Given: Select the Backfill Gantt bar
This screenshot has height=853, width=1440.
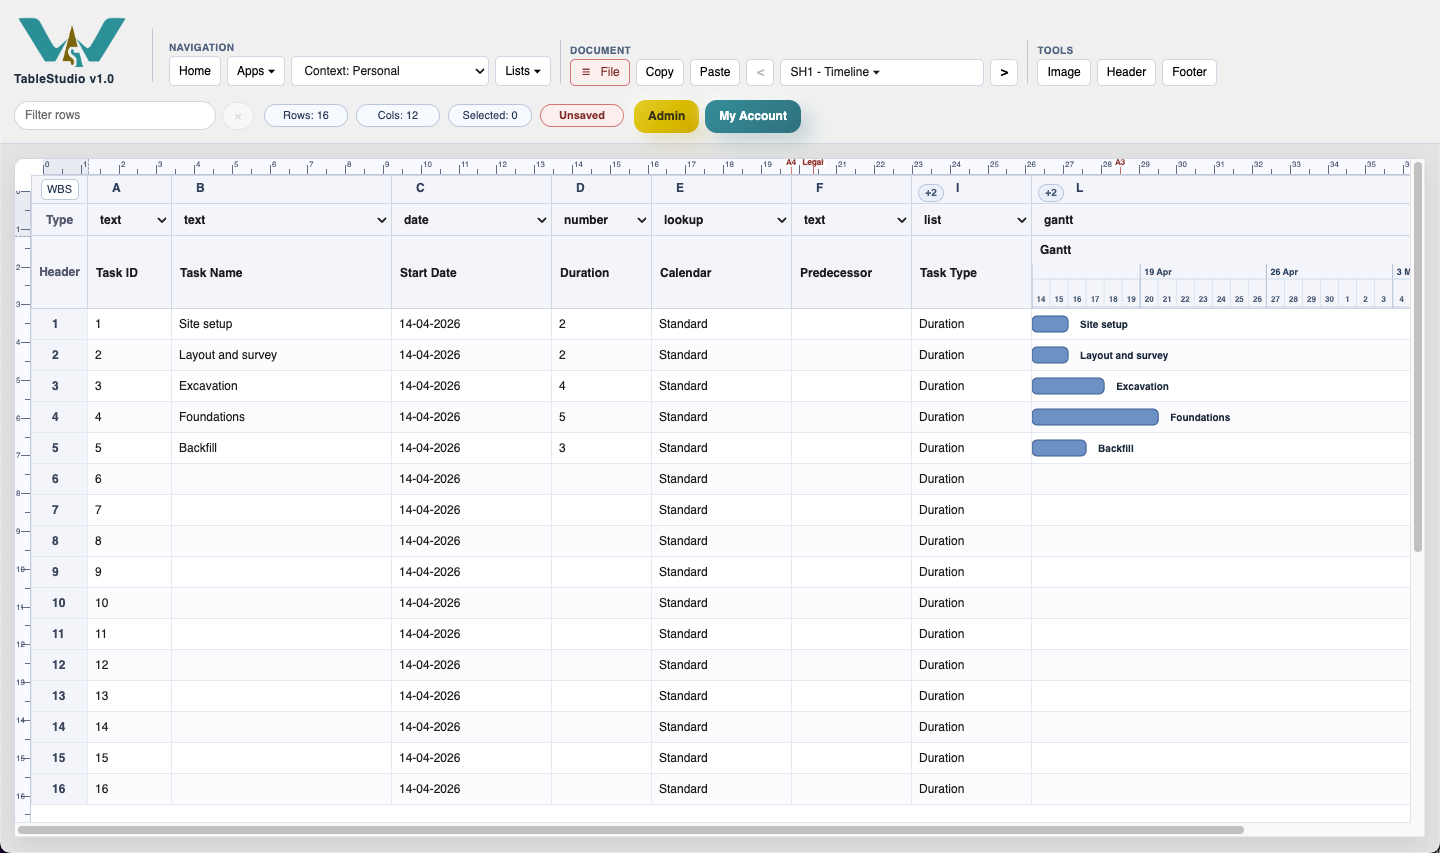Looking at the screenshot, I should tap(1059, 448).
